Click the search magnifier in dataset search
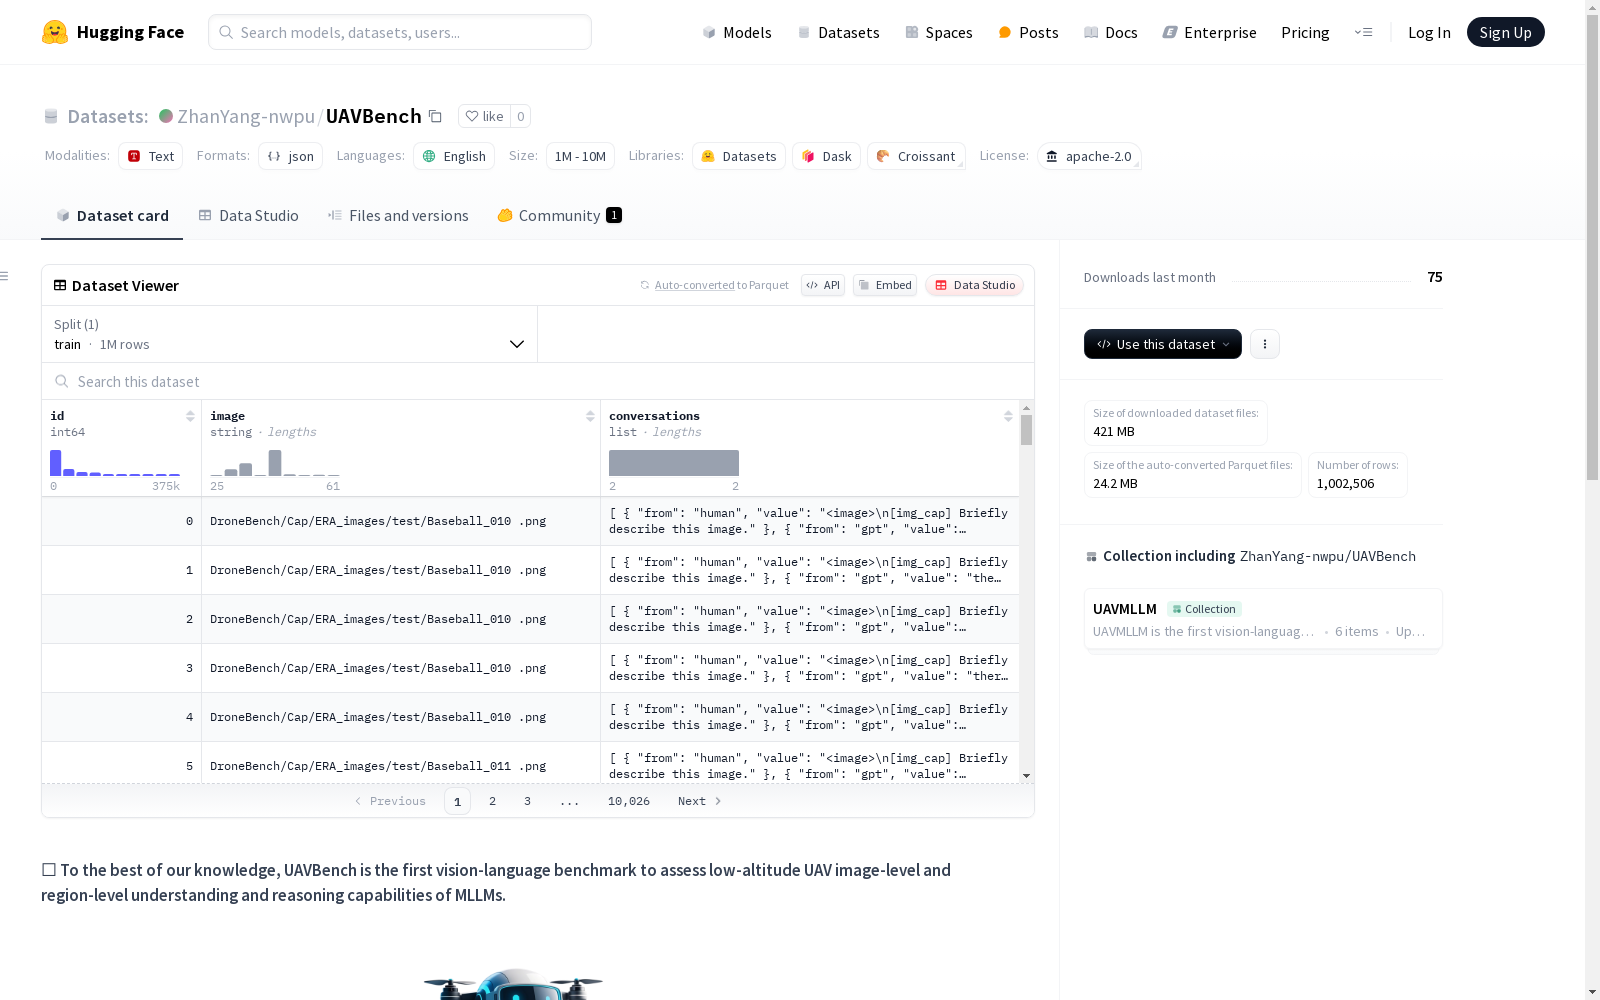 click(62, 381)
